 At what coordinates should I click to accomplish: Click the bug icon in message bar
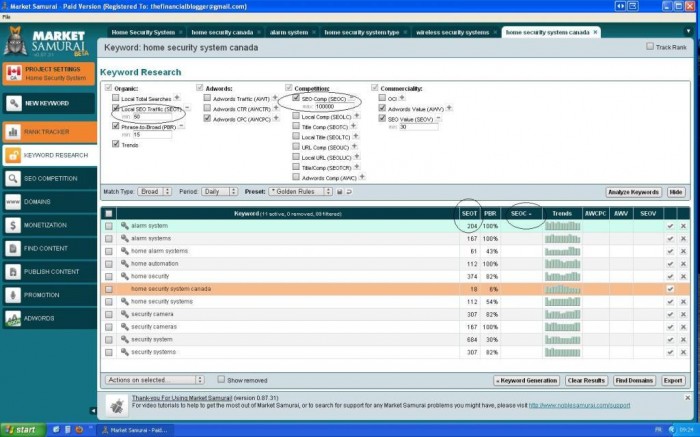[x=117, y=405]
